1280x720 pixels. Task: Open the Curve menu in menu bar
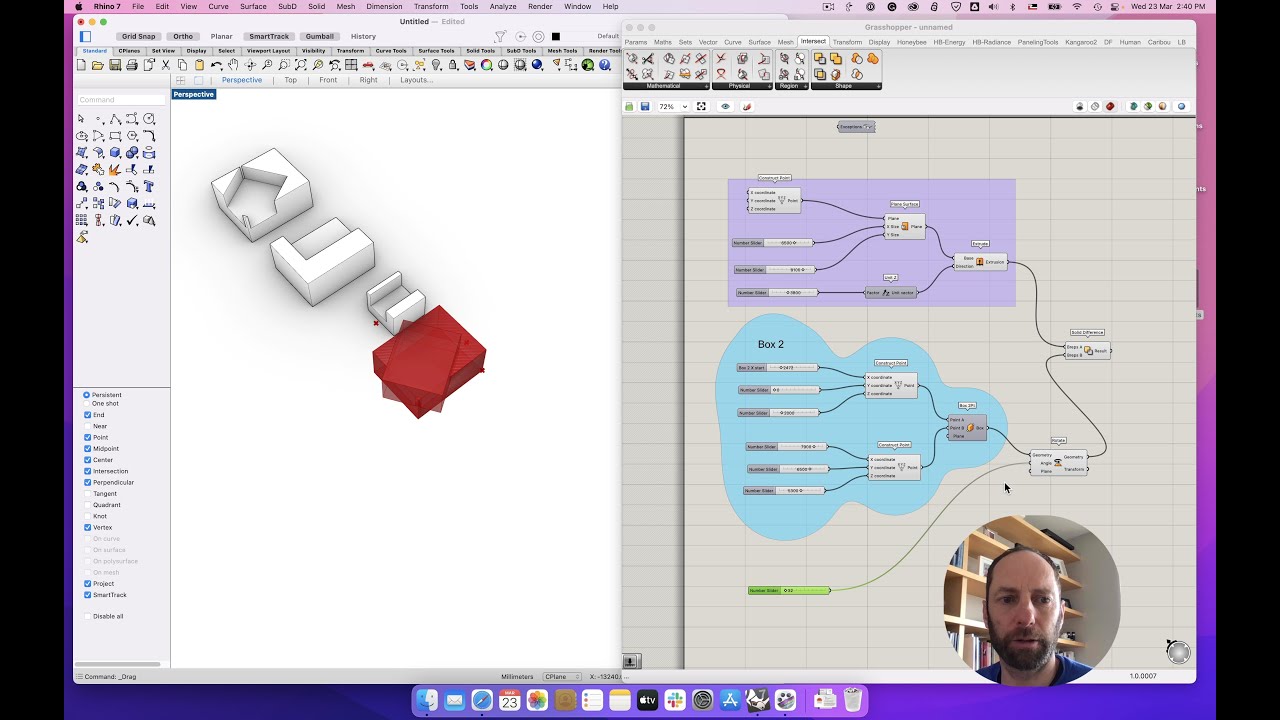pos(218,6)
